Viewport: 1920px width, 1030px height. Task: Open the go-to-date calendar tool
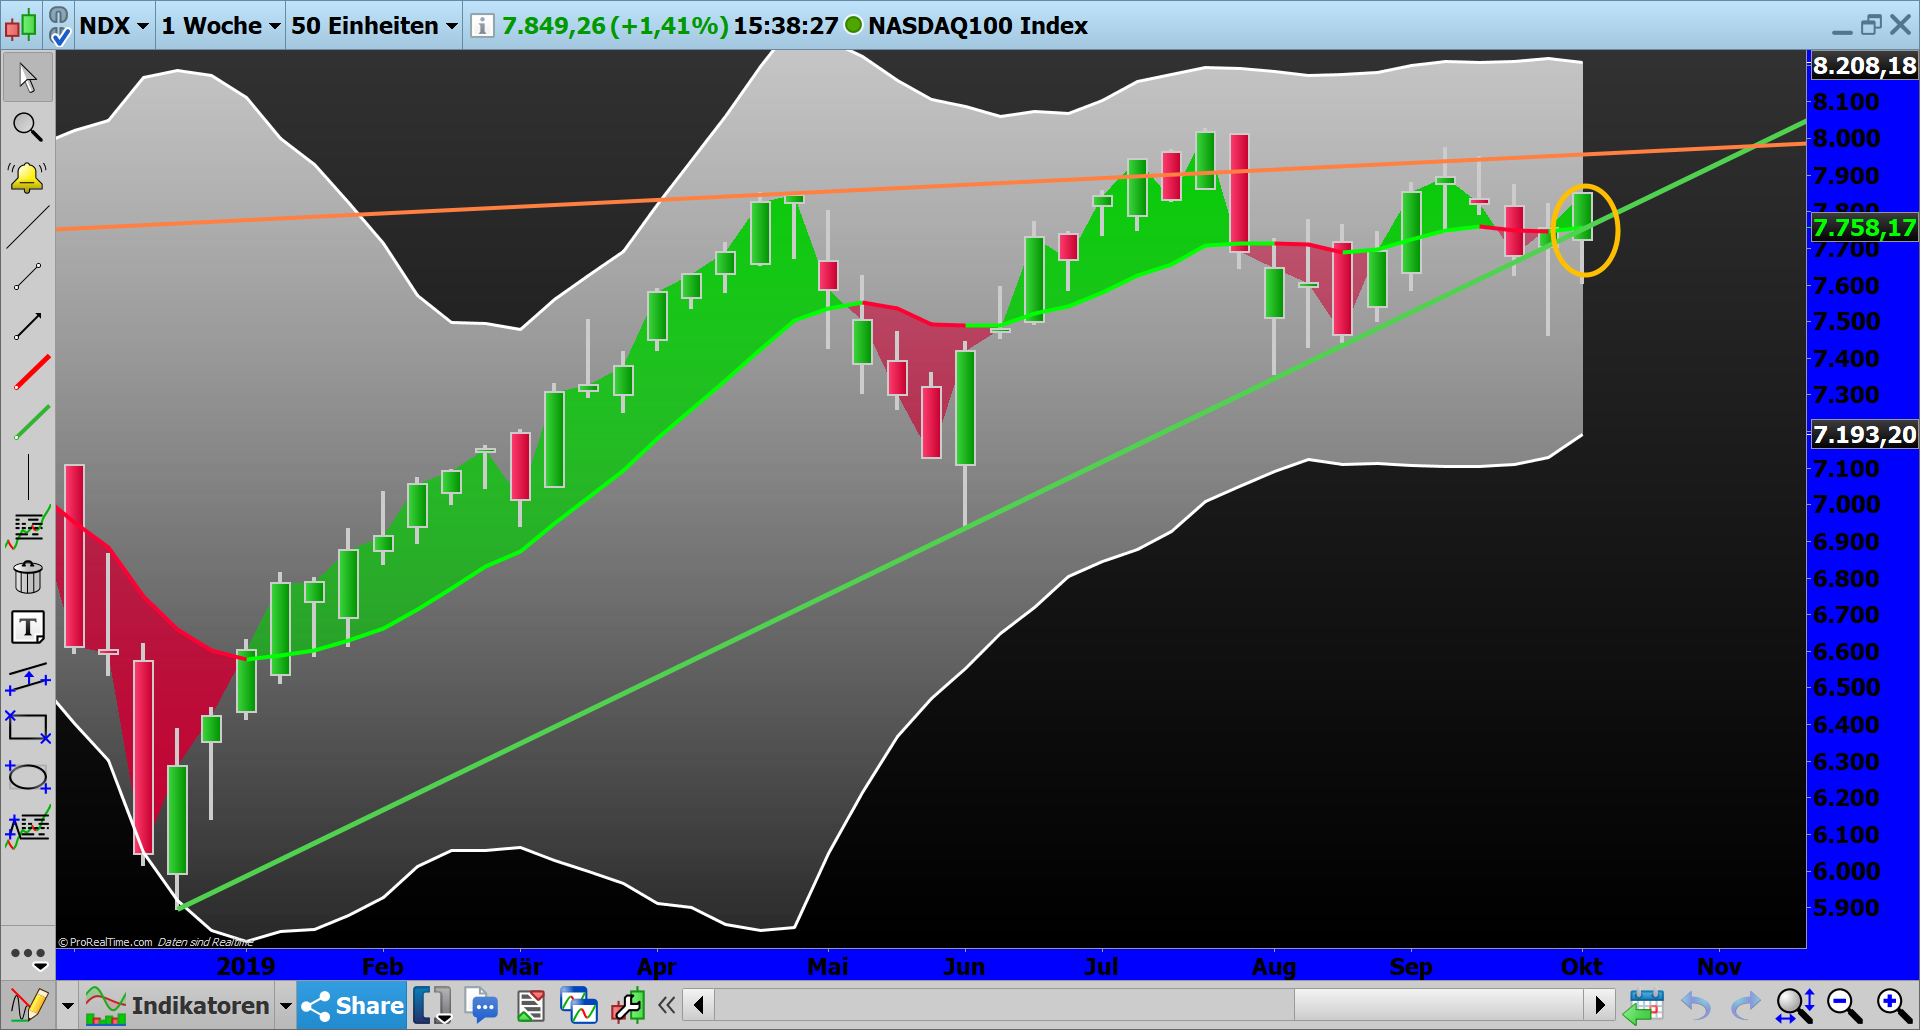click(x=1646, y=1005)
